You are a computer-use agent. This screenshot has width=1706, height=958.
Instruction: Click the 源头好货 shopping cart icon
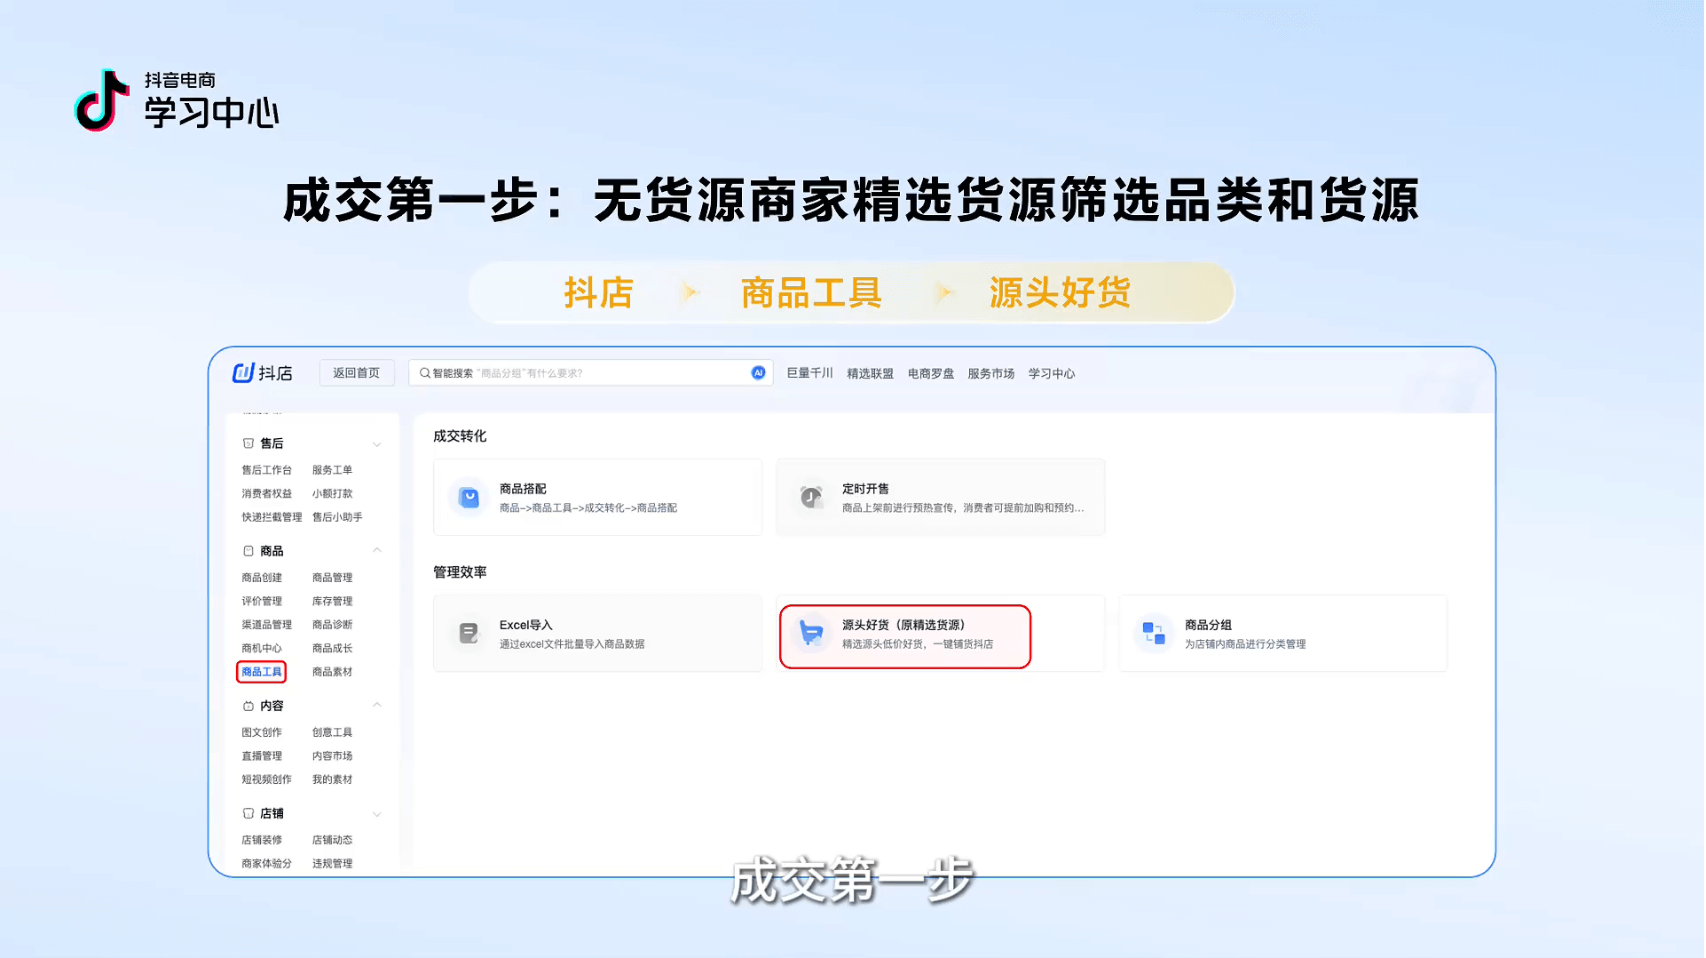pos(811,633)
